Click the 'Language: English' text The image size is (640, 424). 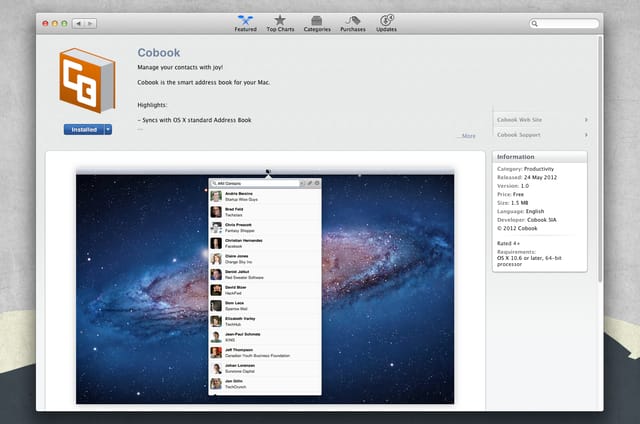point(520,211)
